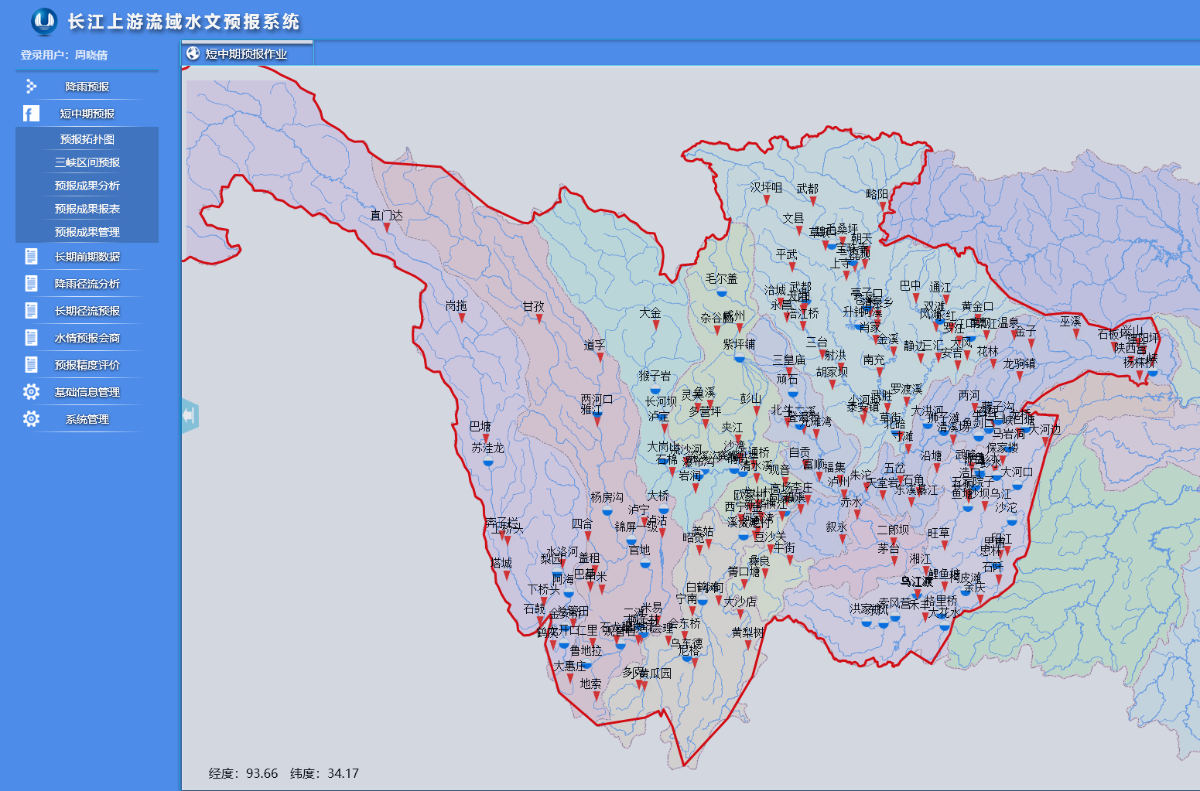Click the system logo in header
The image size is (1200, 791).
pyautogui.click(x=44, y=20)
